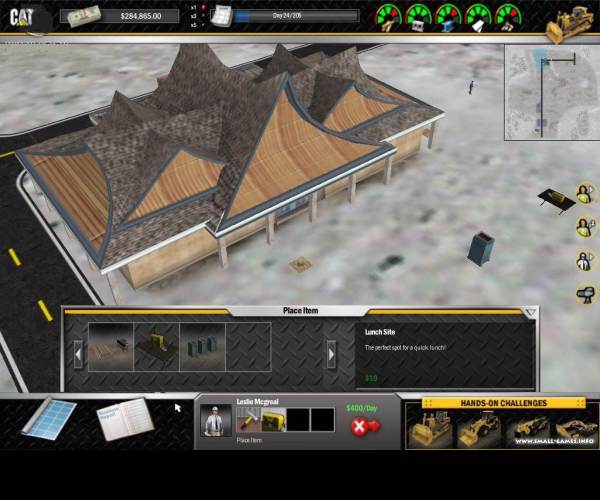Check the gauge with the small equipment icon

pyautogui.click(x=508, y=18)
